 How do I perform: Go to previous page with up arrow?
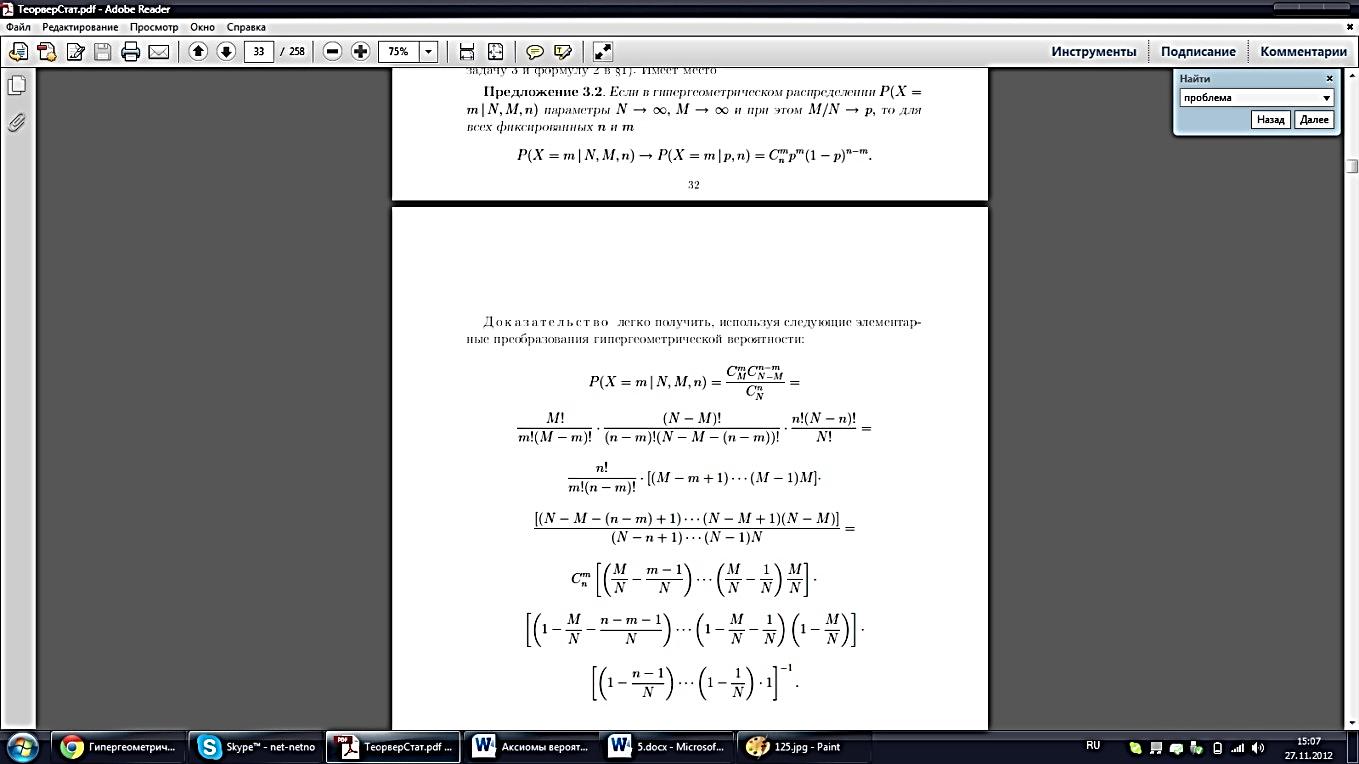click(198, 51)
